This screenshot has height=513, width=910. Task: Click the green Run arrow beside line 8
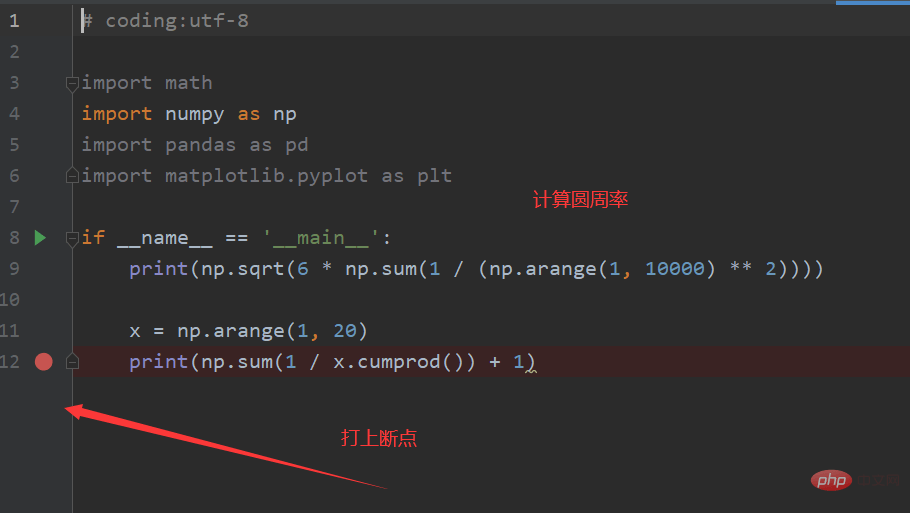(x=40, y=238)
